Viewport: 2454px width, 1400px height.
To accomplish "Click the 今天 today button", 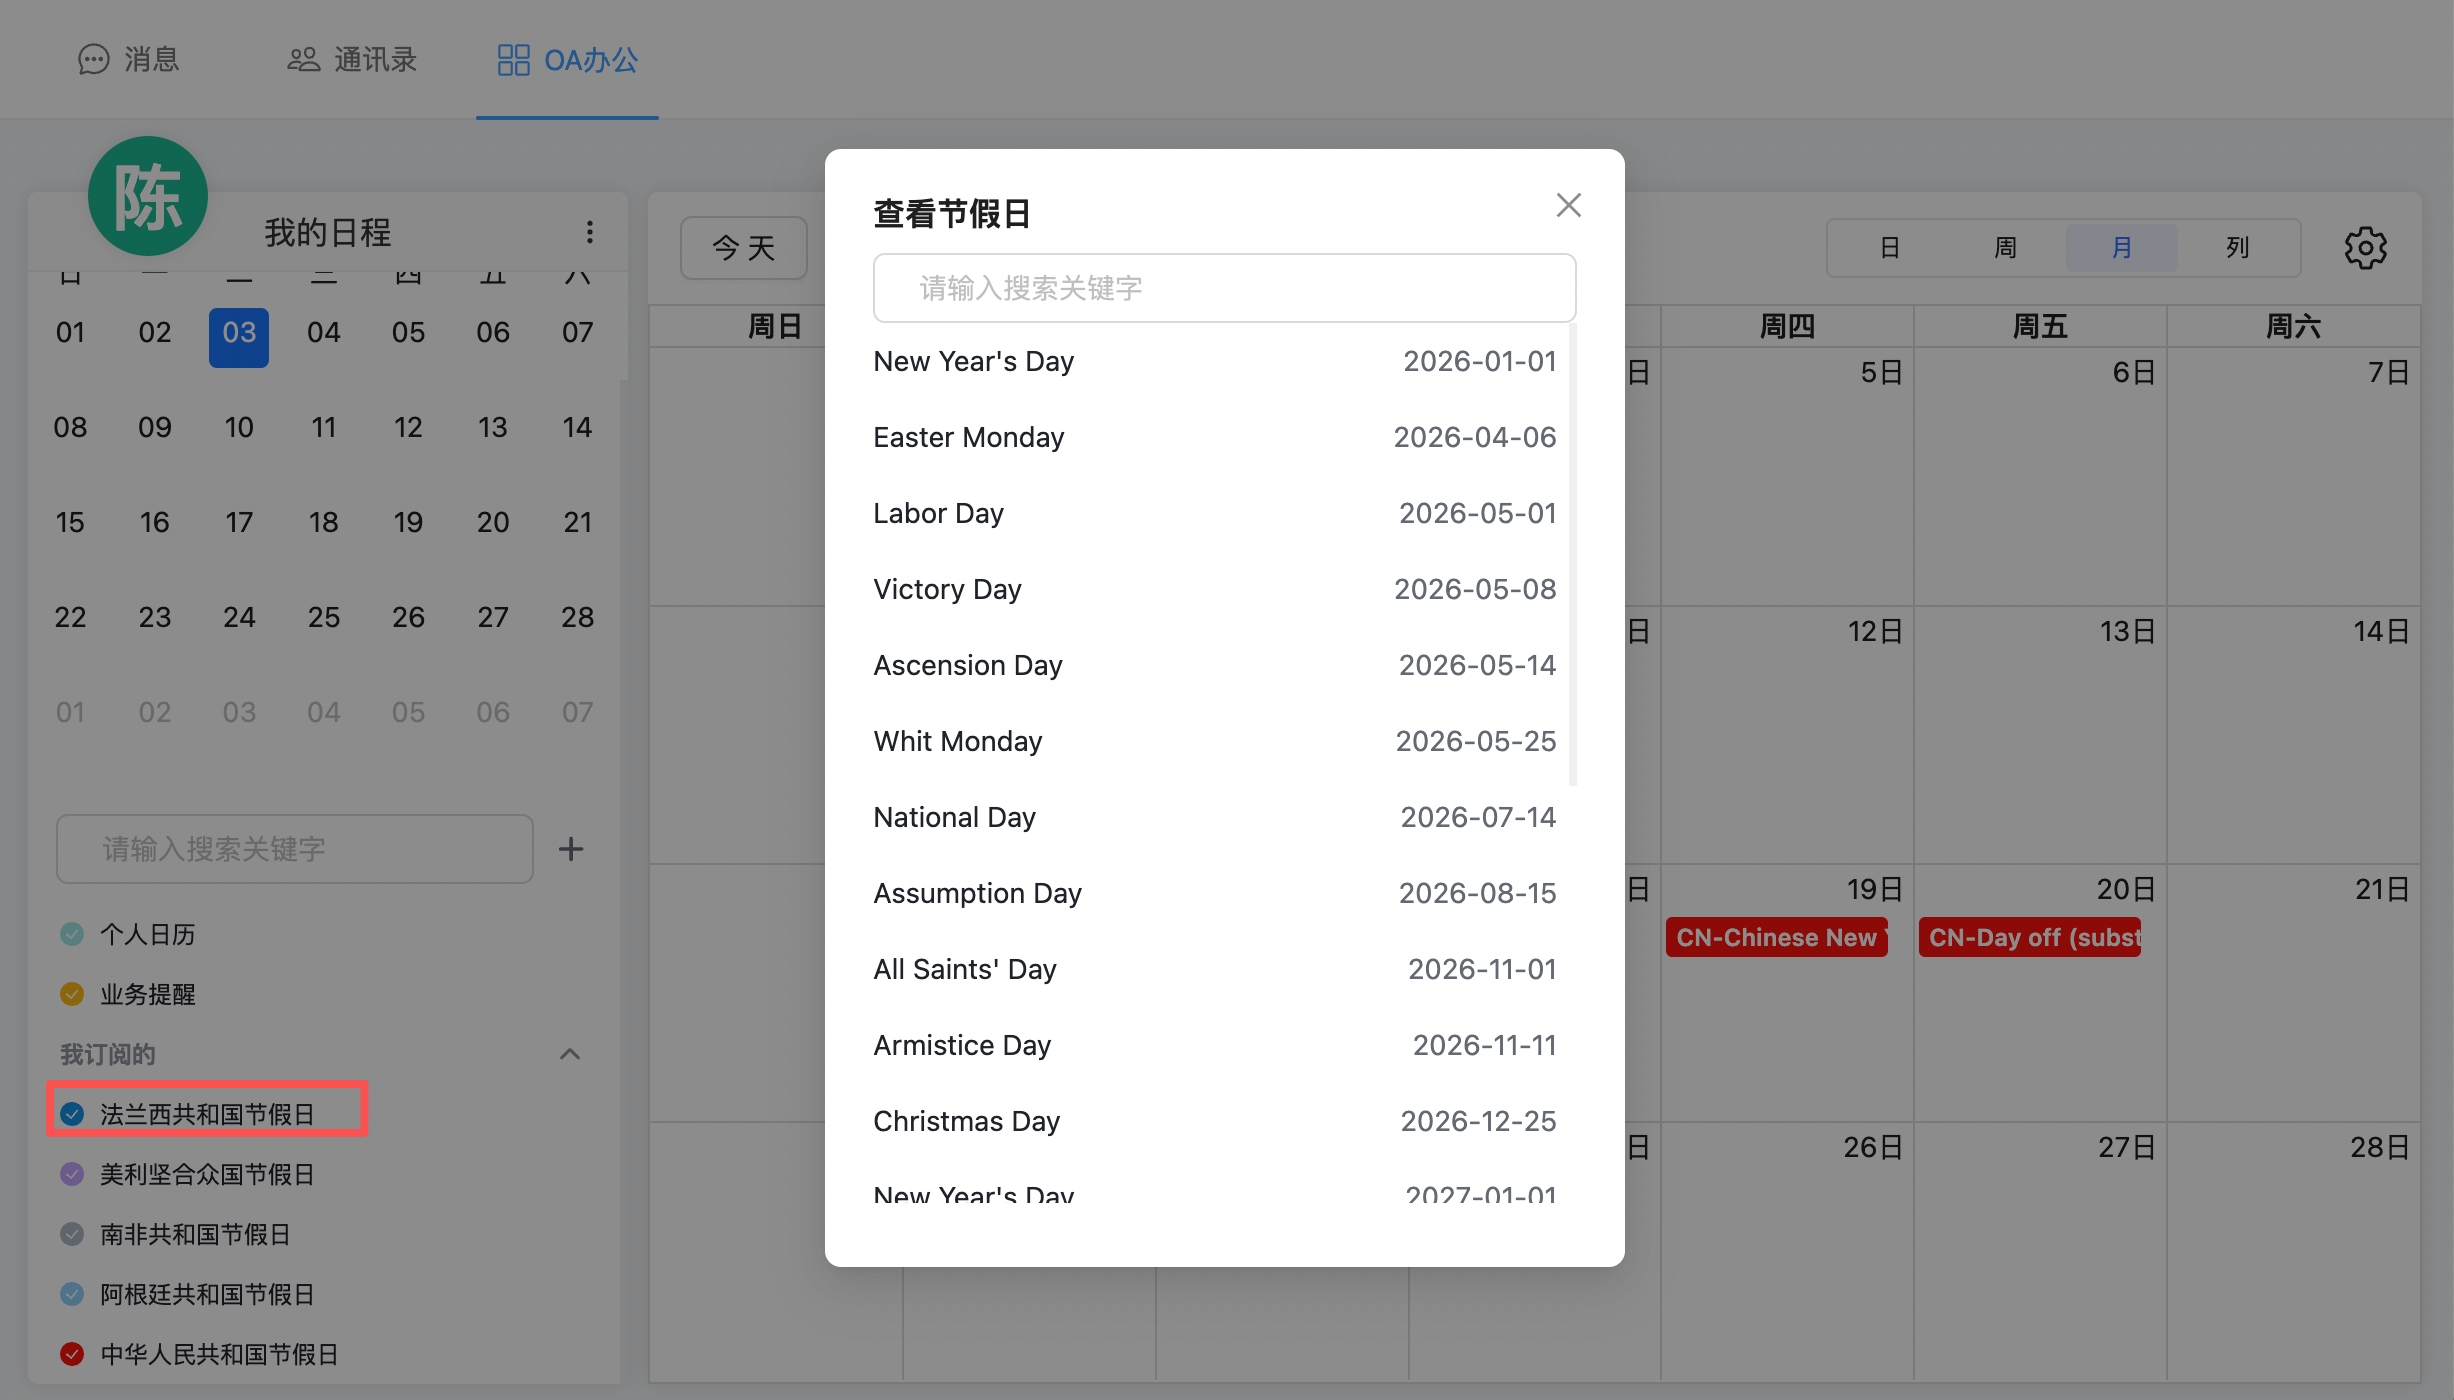I will tap(743, 248).
